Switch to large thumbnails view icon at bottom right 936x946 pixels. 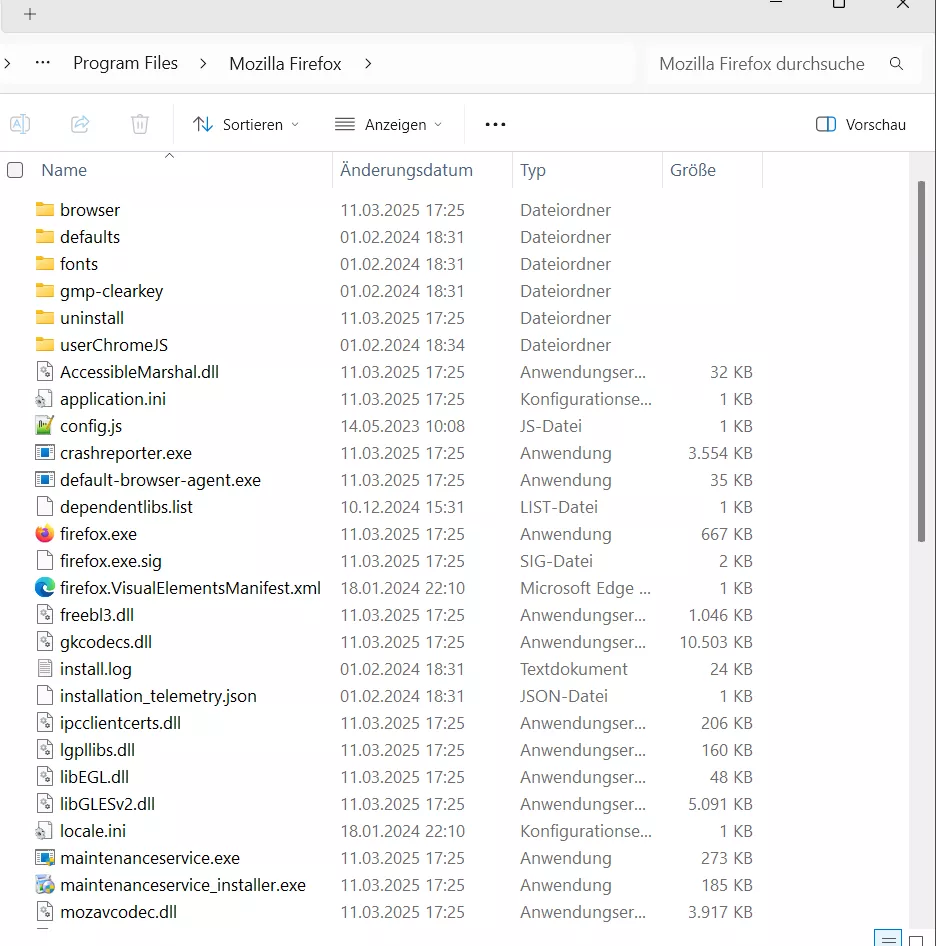[916, 940]
